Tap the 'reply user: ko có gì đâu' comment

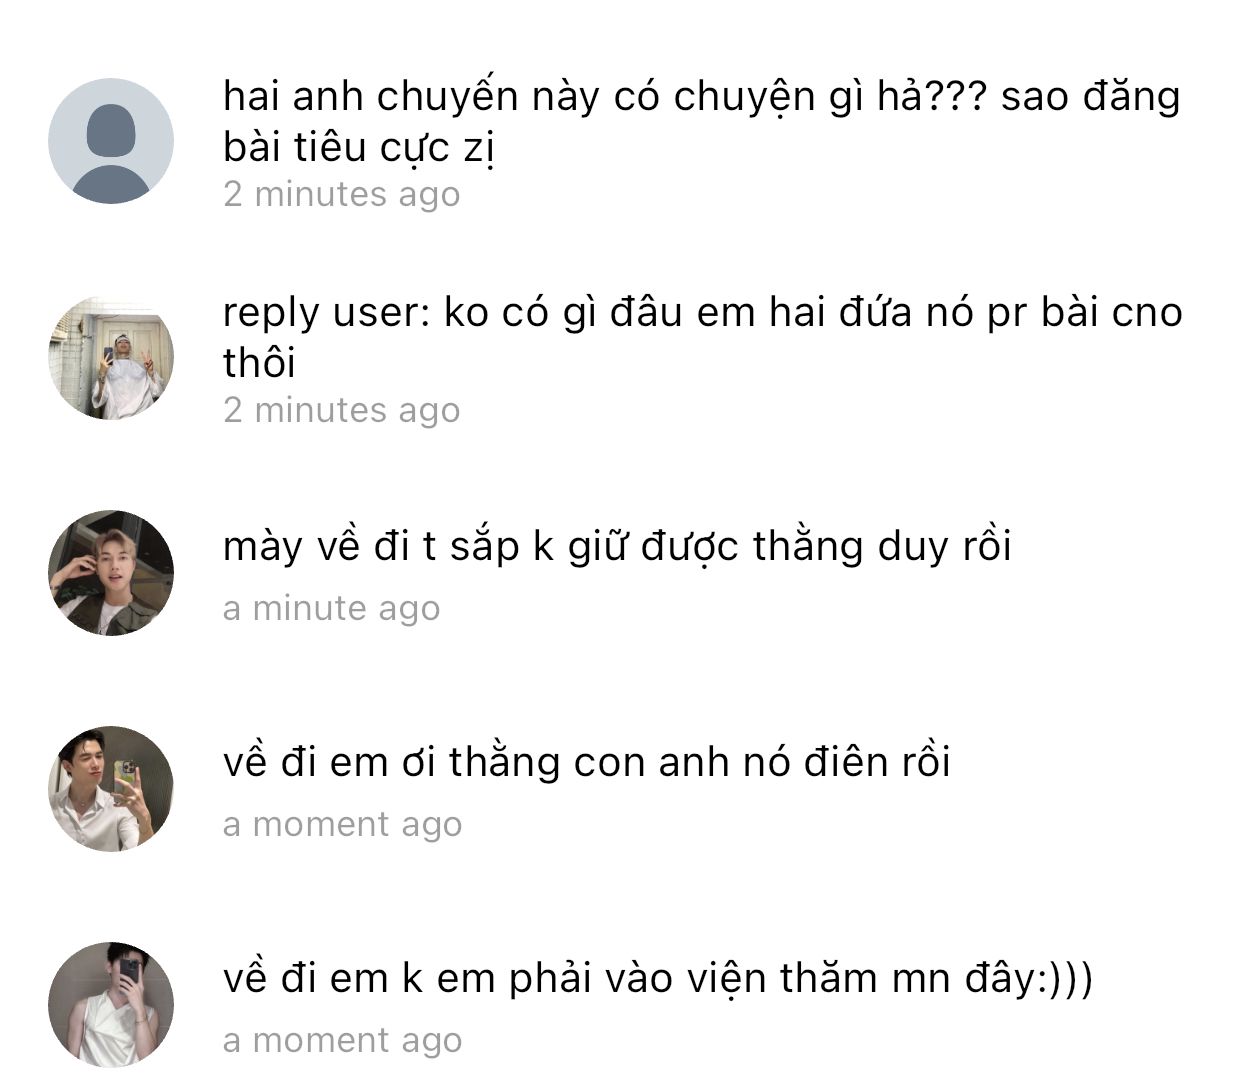click(x=702, y=338)
